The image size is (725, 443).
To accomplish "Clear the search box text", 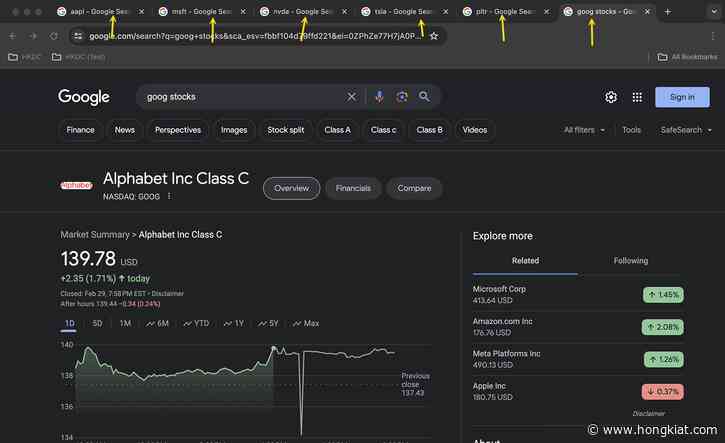I will [351, 97].
